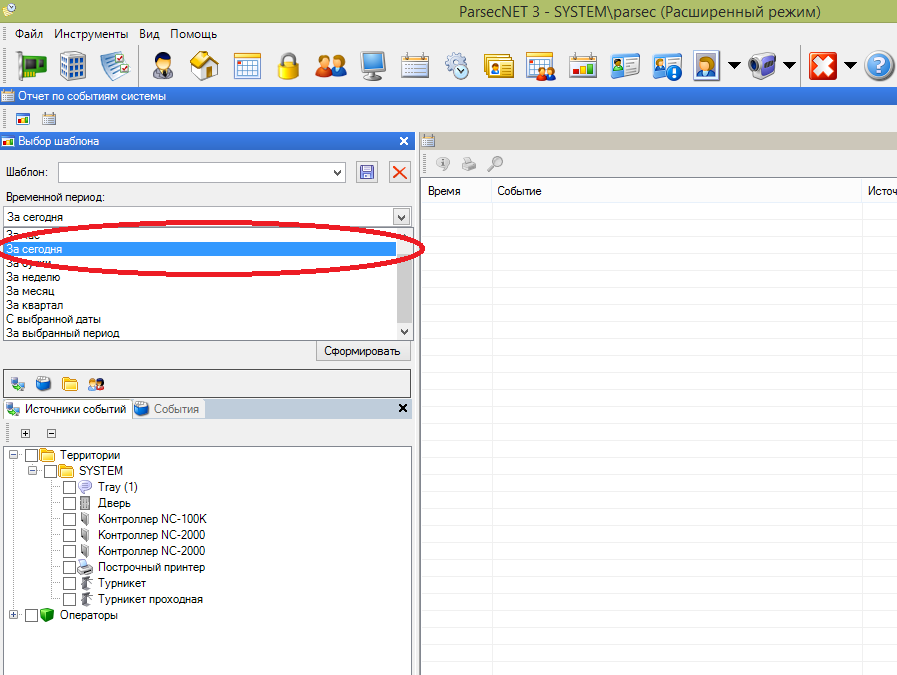Toggle the Временной период dropdown arrow
897x675 pixels.
pyautogui.click(x=401, y=217)
